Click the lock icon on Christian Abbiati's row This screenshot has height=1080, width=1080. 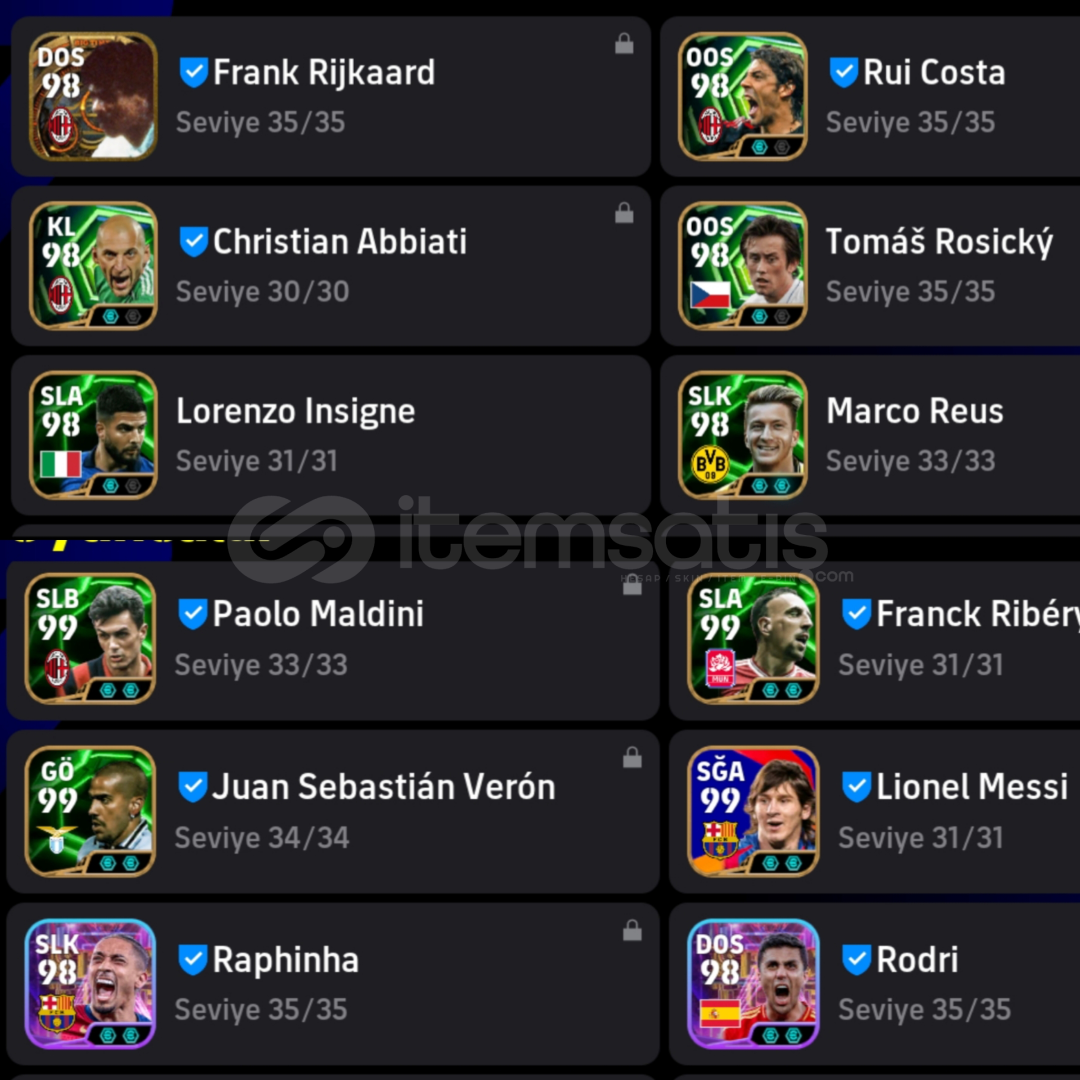(x=624, y=213)
